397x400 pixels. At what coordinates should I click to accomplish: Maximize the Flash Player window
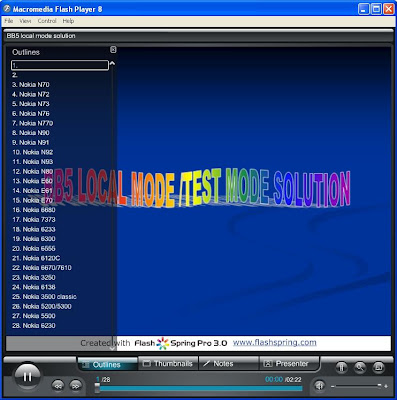click(x=376, y=9)
